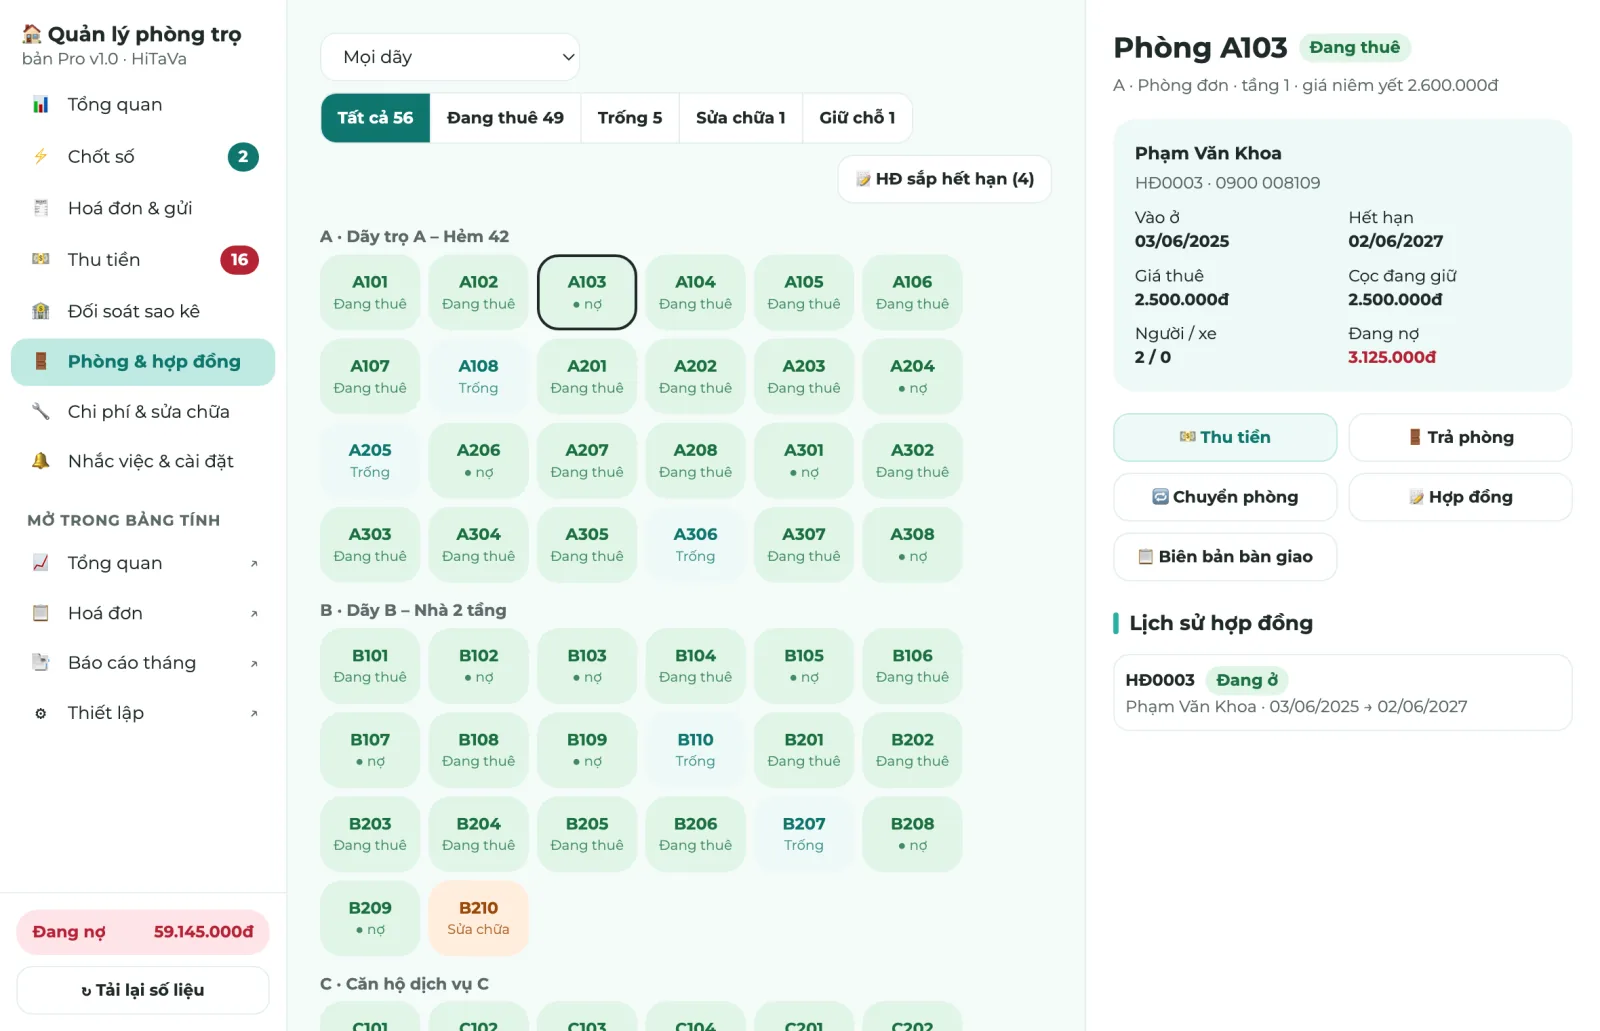Select room card B110

pos(695,750)
